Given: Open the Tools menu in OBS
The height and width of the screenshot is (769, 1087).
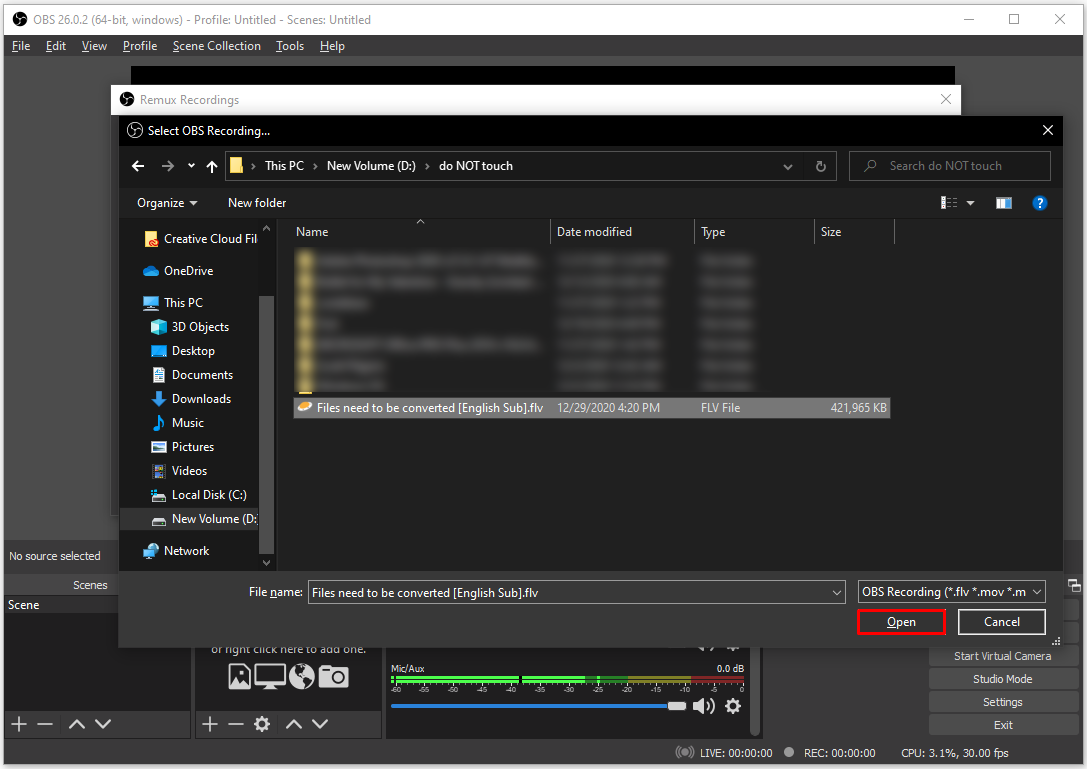Looking at the screenshot, I should (290, 46).
